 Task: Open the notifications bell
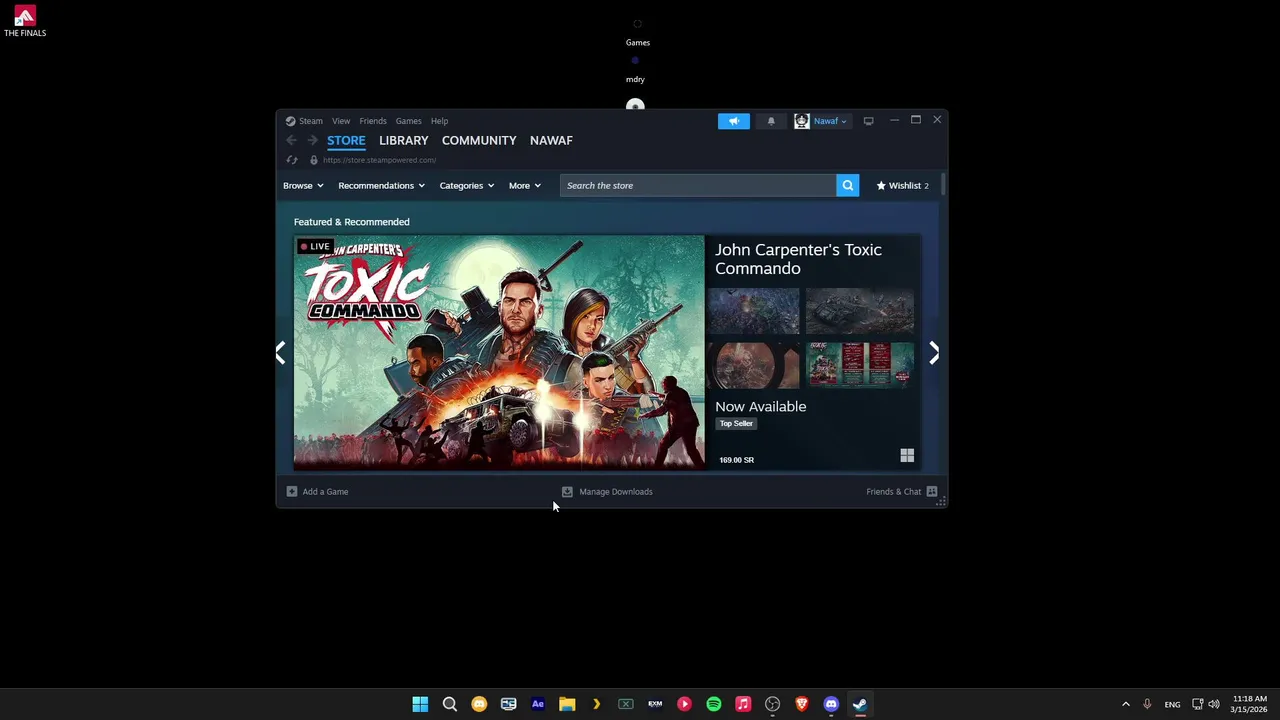(771, 121)
